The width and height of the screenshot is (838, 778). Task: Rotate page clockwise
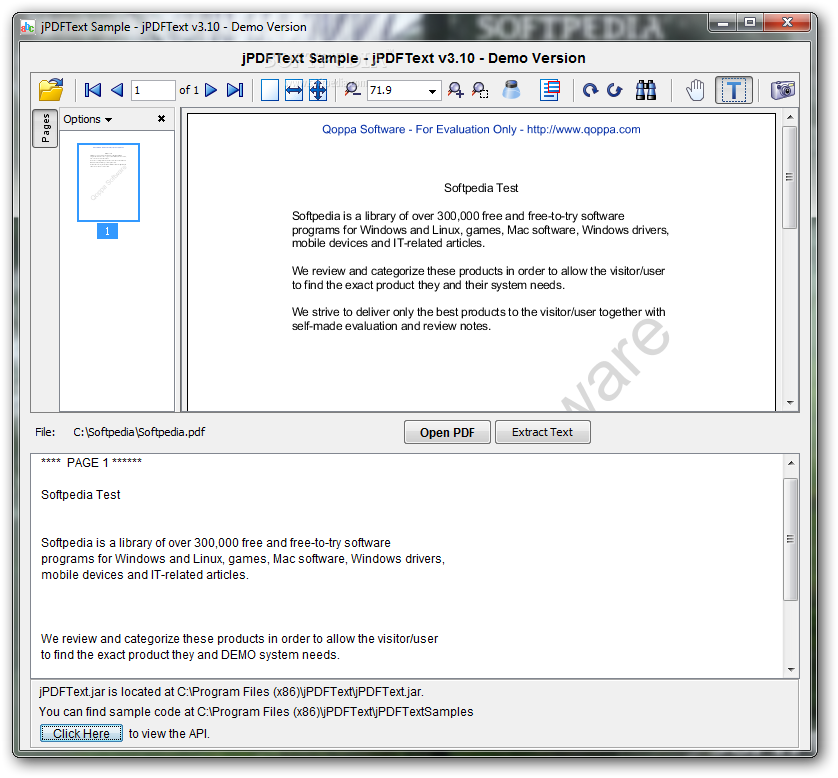590,90
